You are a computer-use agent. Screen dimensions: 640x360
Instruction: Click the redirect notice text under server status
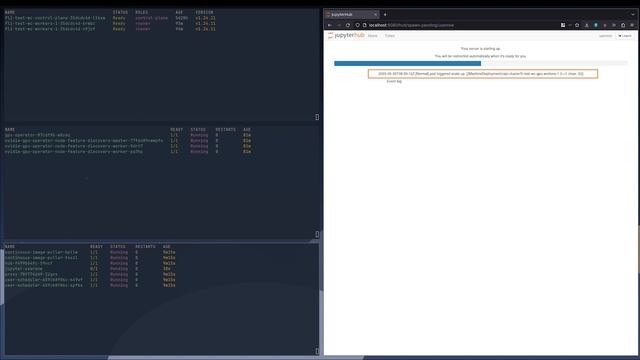click(x=480, y=56)
